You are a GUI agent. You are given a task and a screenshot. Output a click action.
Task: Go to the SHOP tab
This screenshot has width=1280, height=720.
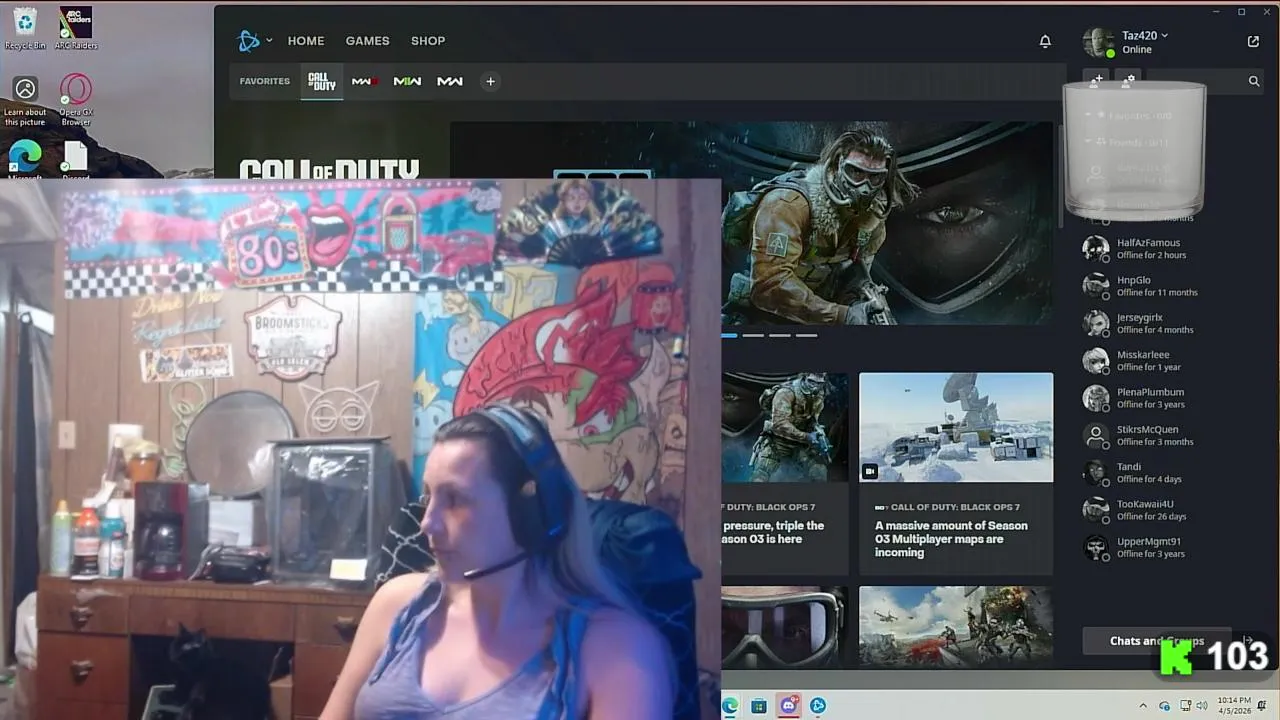click(428, 41)
